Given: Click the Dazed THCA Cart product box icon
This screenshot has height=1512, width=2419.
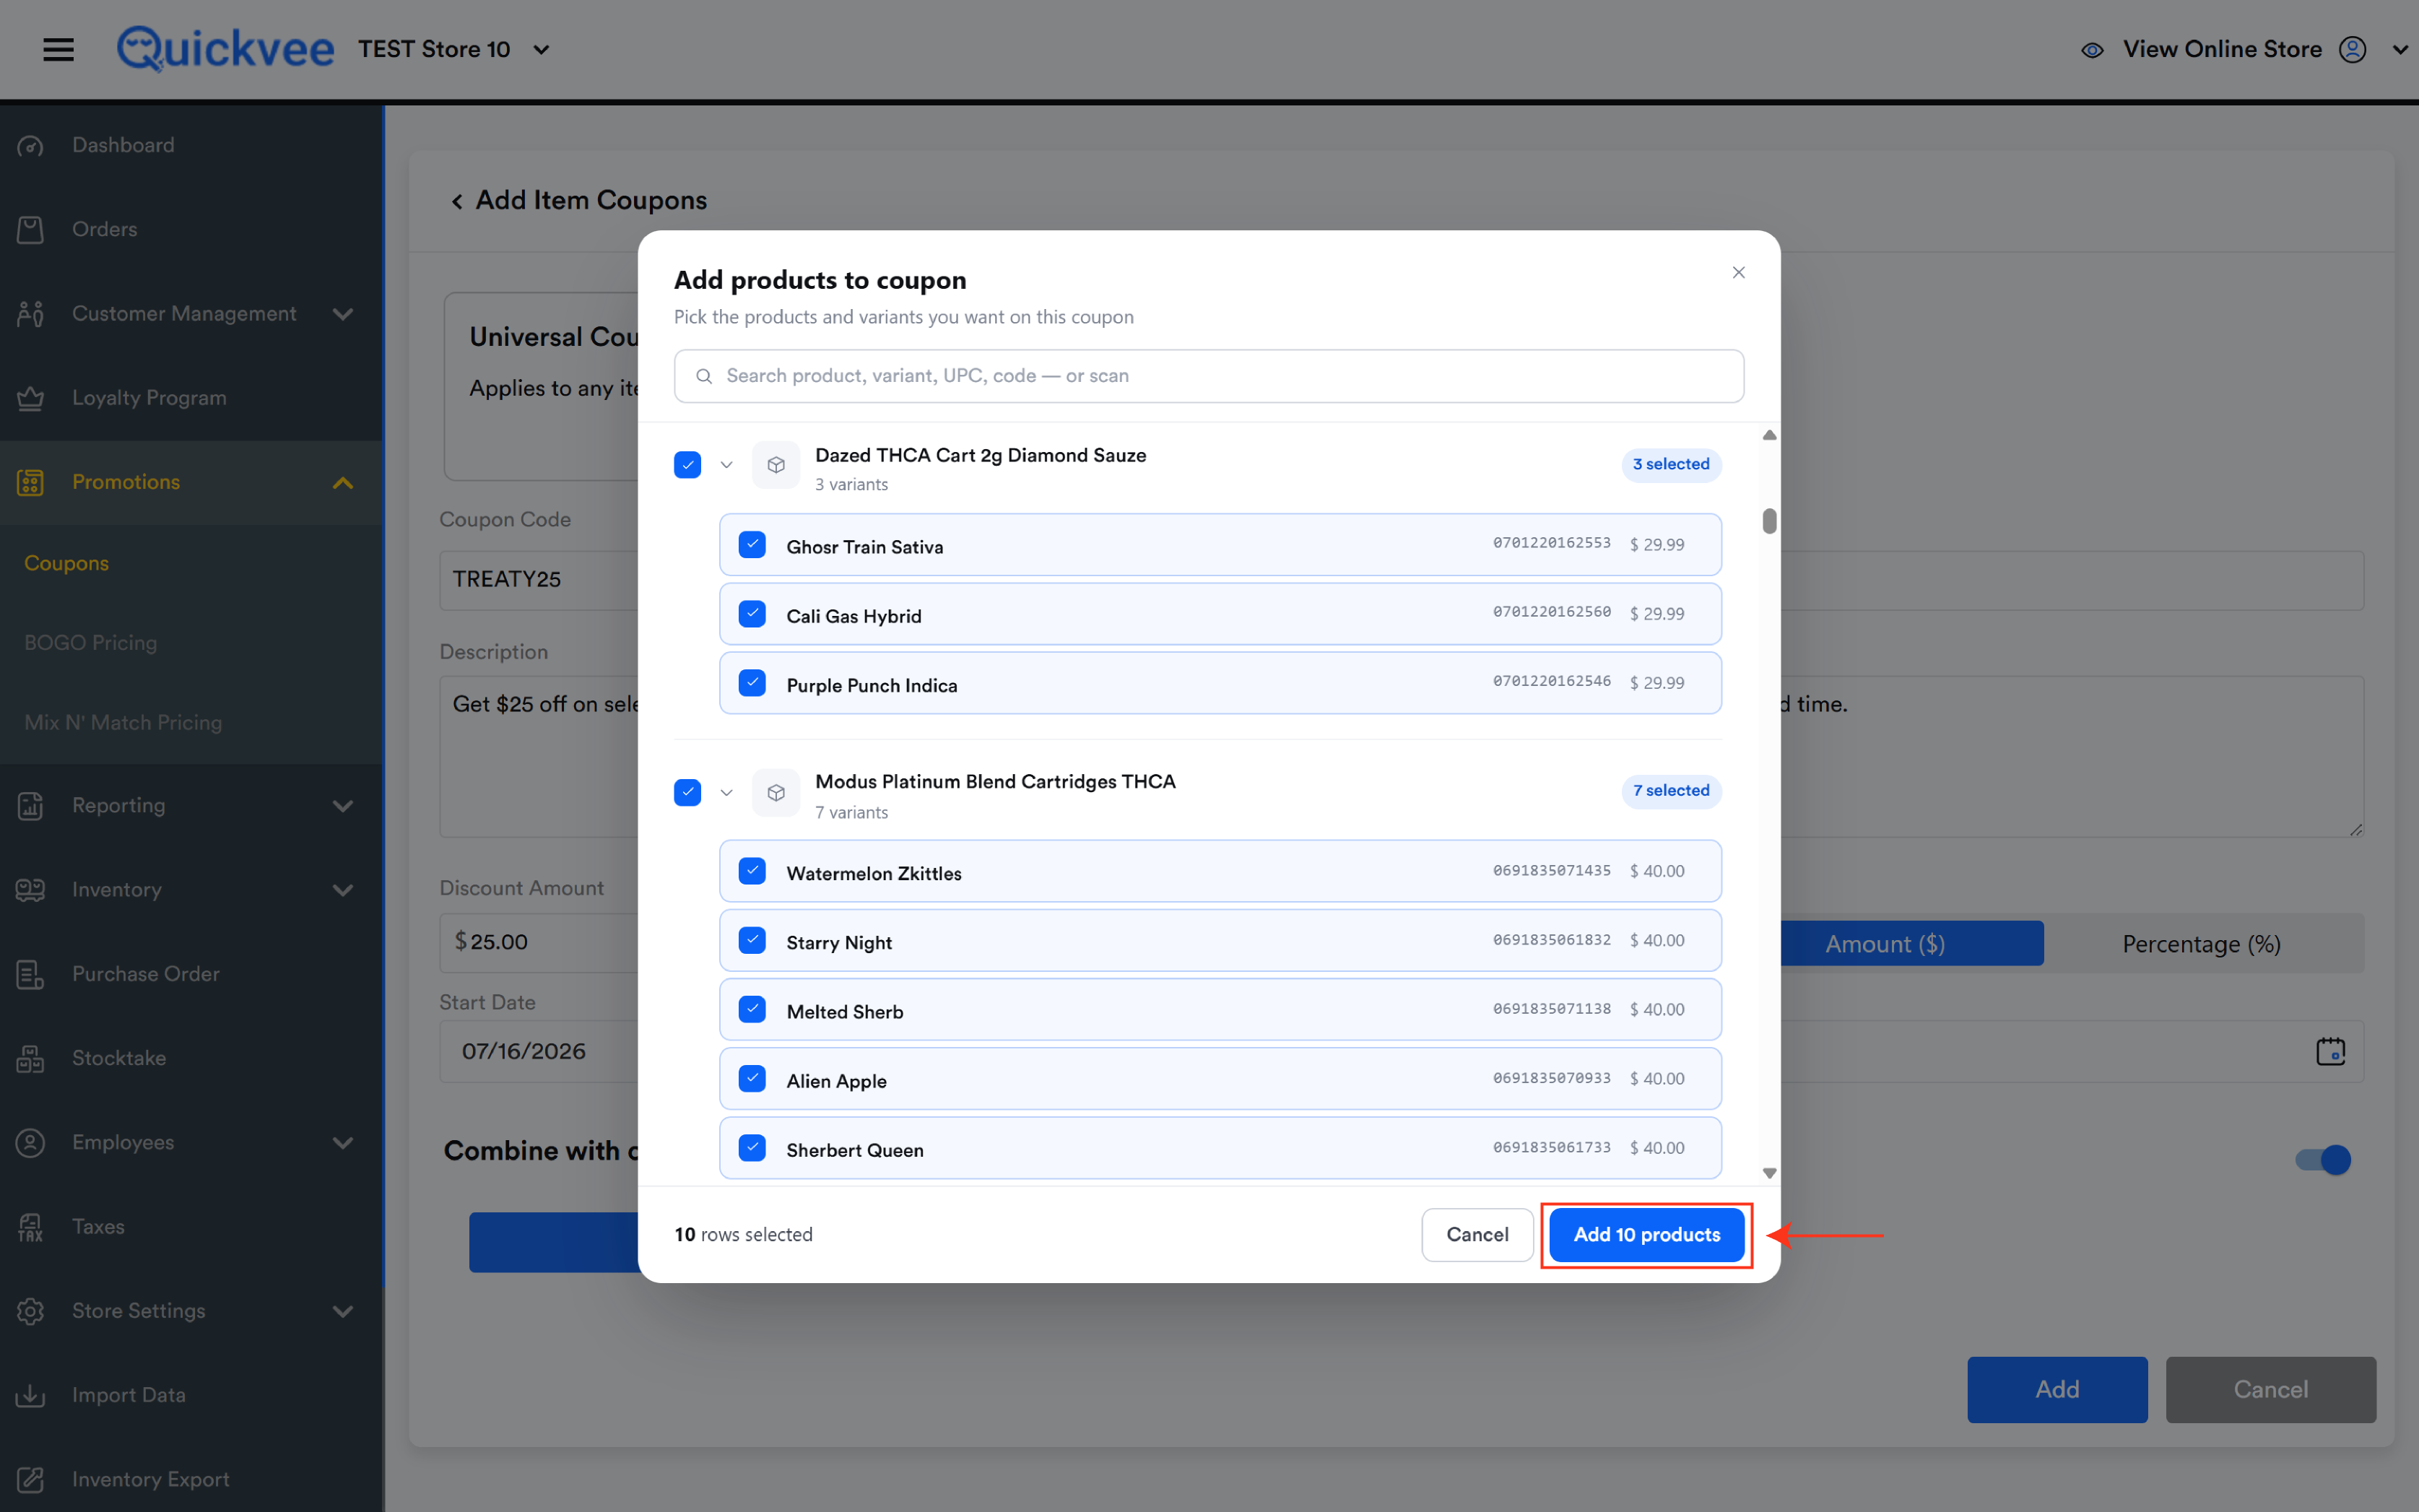Looking at the screenshot, I should (x=776, y=465).
